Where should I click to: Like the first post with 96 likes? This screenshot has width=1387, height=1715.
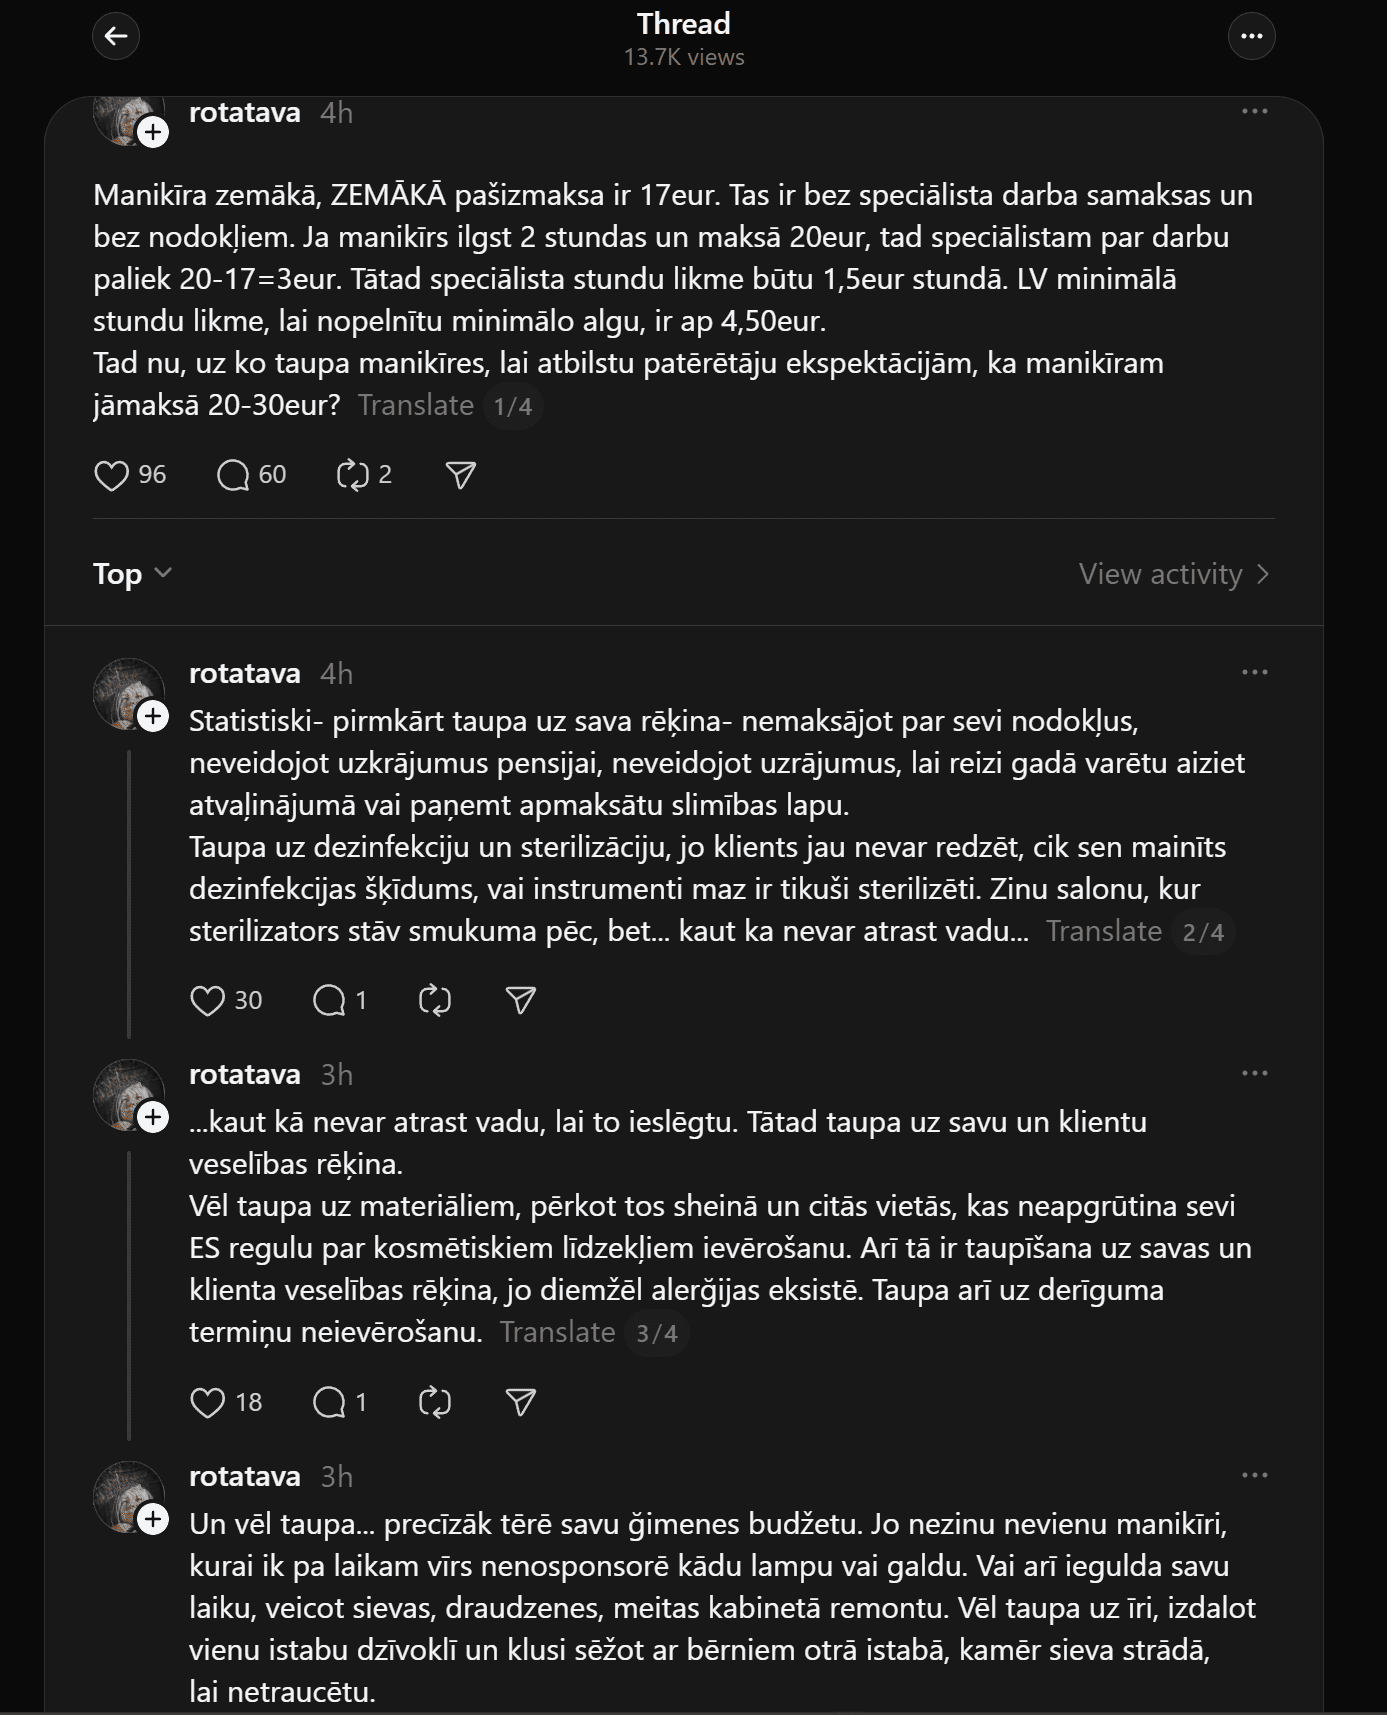point(112,475)
